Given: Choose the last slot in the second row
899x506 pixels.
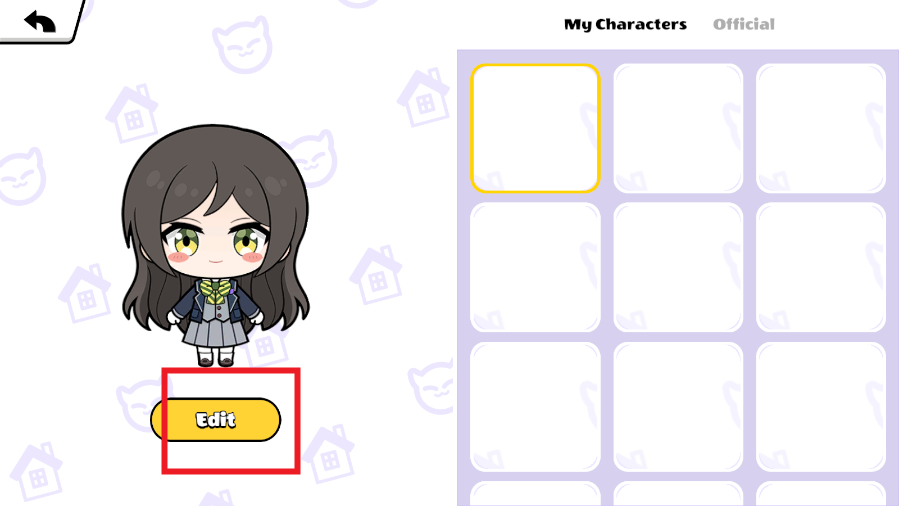Looking at the screenshot, I should click(821, 267).
